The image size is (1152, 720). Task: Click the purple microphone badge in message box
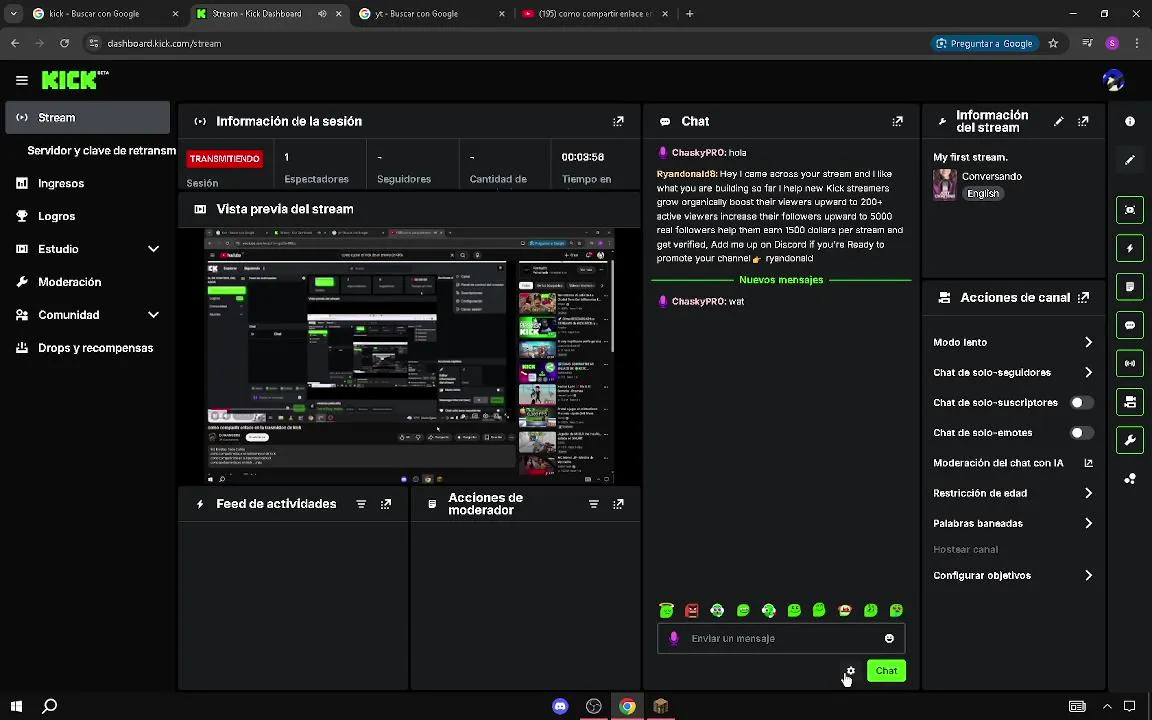click(674, 638)
